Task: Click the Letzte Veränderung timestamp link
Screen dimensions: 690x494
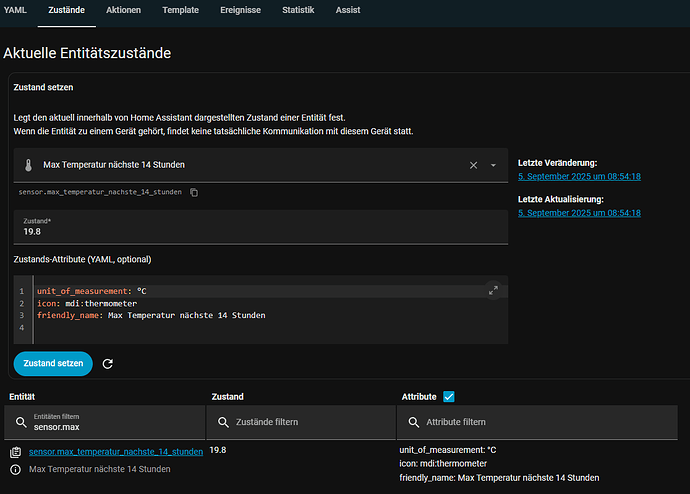Action: [579, 176]
